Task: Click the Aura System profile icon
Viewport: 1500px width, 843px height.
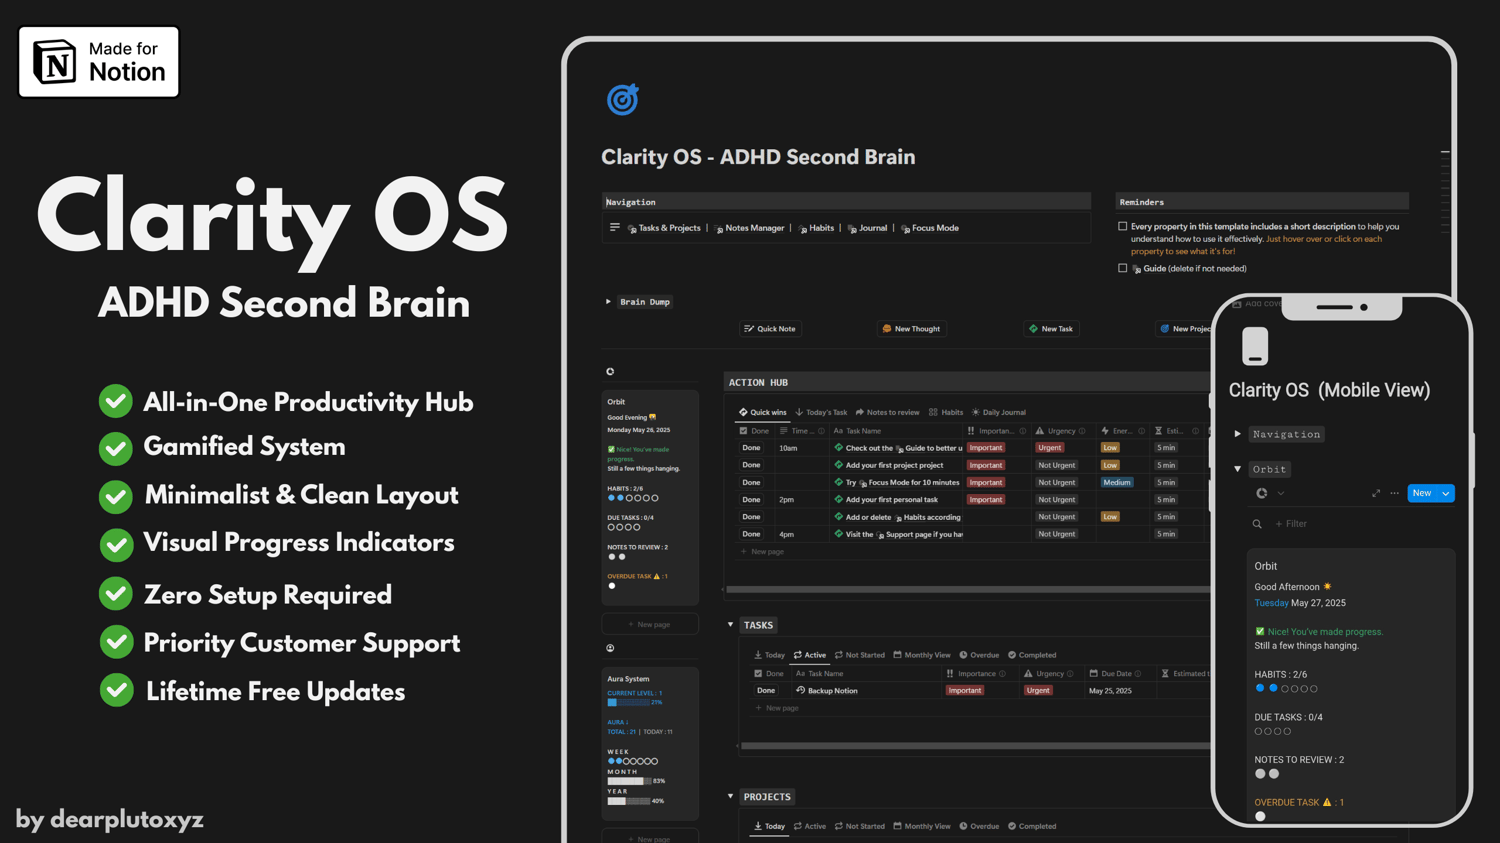Action: click(610, 648)
